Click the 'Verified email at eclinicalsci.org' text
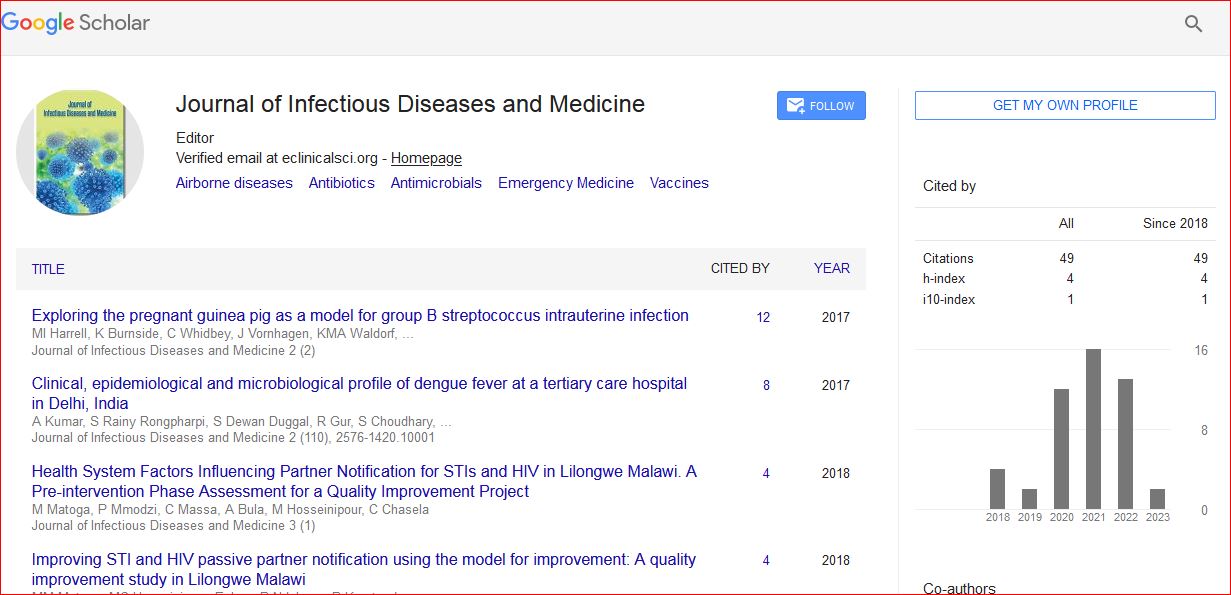This screenshot has width=1231, height=595. point(276,158)
